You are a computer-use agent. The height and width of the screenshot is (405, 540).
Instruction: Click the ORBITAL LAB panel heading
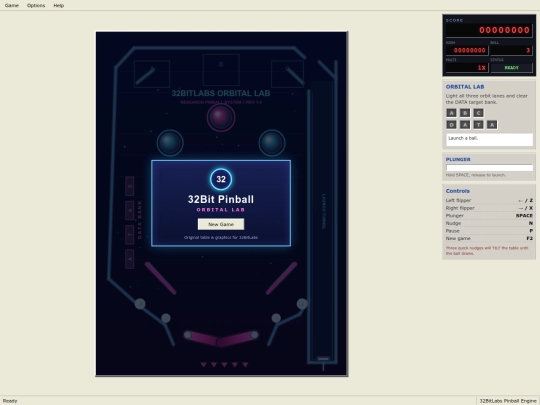[465, 87]
